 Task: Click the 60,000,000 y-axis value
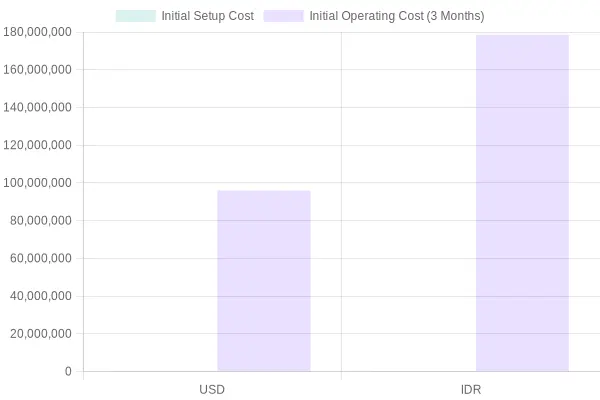click(41, 258)
